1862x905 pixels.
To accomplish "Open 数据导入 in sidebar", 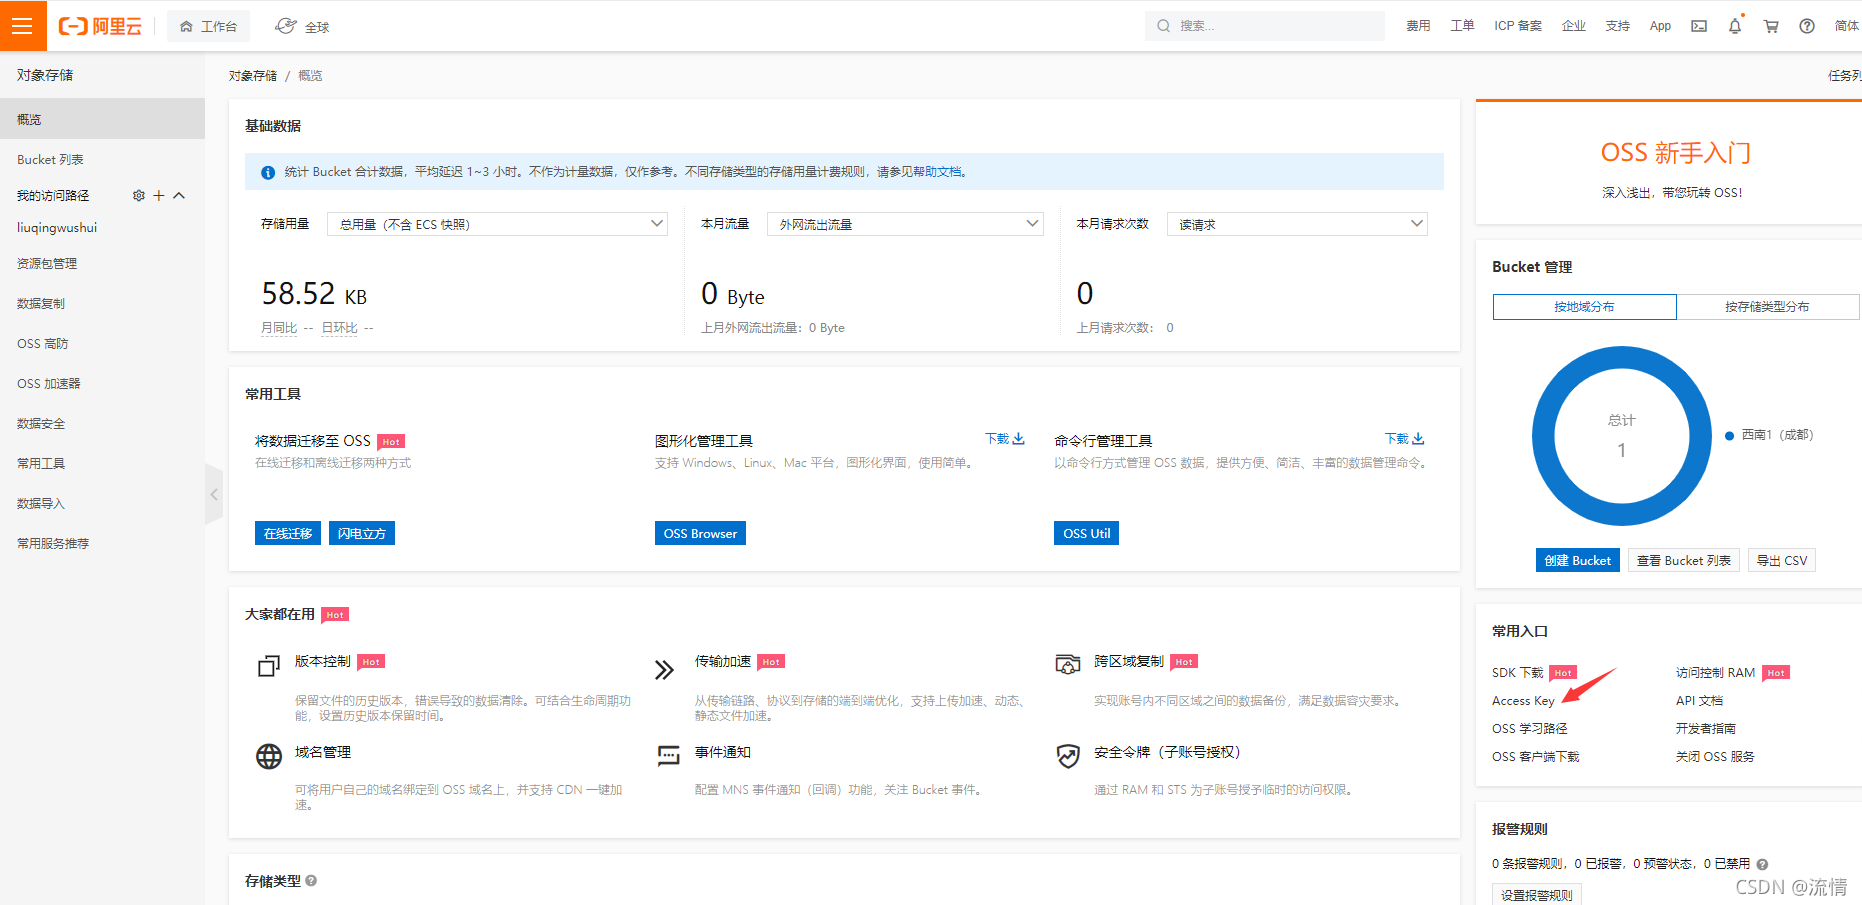I will 41,504.
